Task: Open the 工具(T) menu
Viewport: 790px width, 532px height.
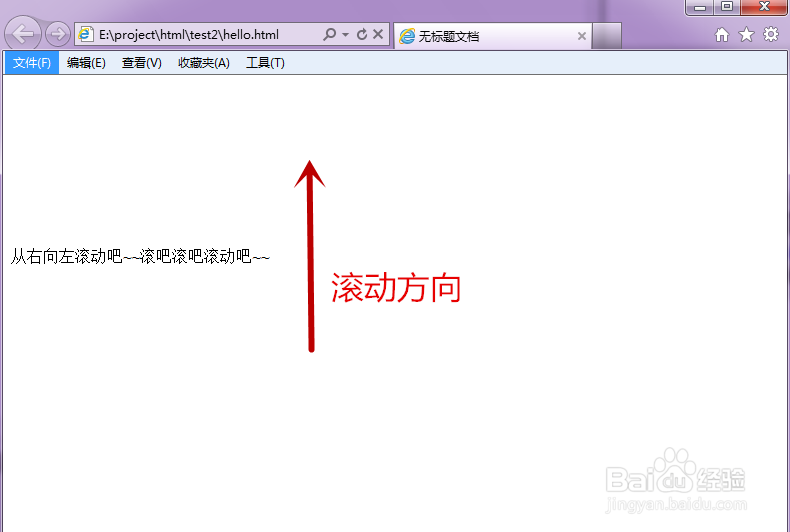Action: click(265, 62)
